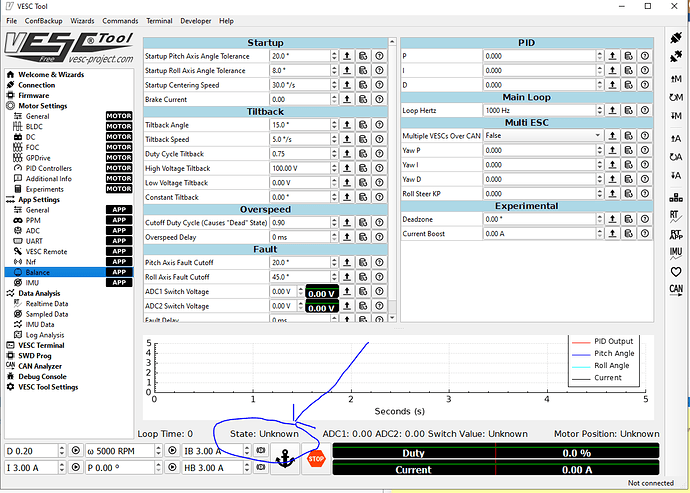The width and height of the screenshot is (690, 493).
Task: Click the anchor brake icon
Action: (x=287, y=460)
